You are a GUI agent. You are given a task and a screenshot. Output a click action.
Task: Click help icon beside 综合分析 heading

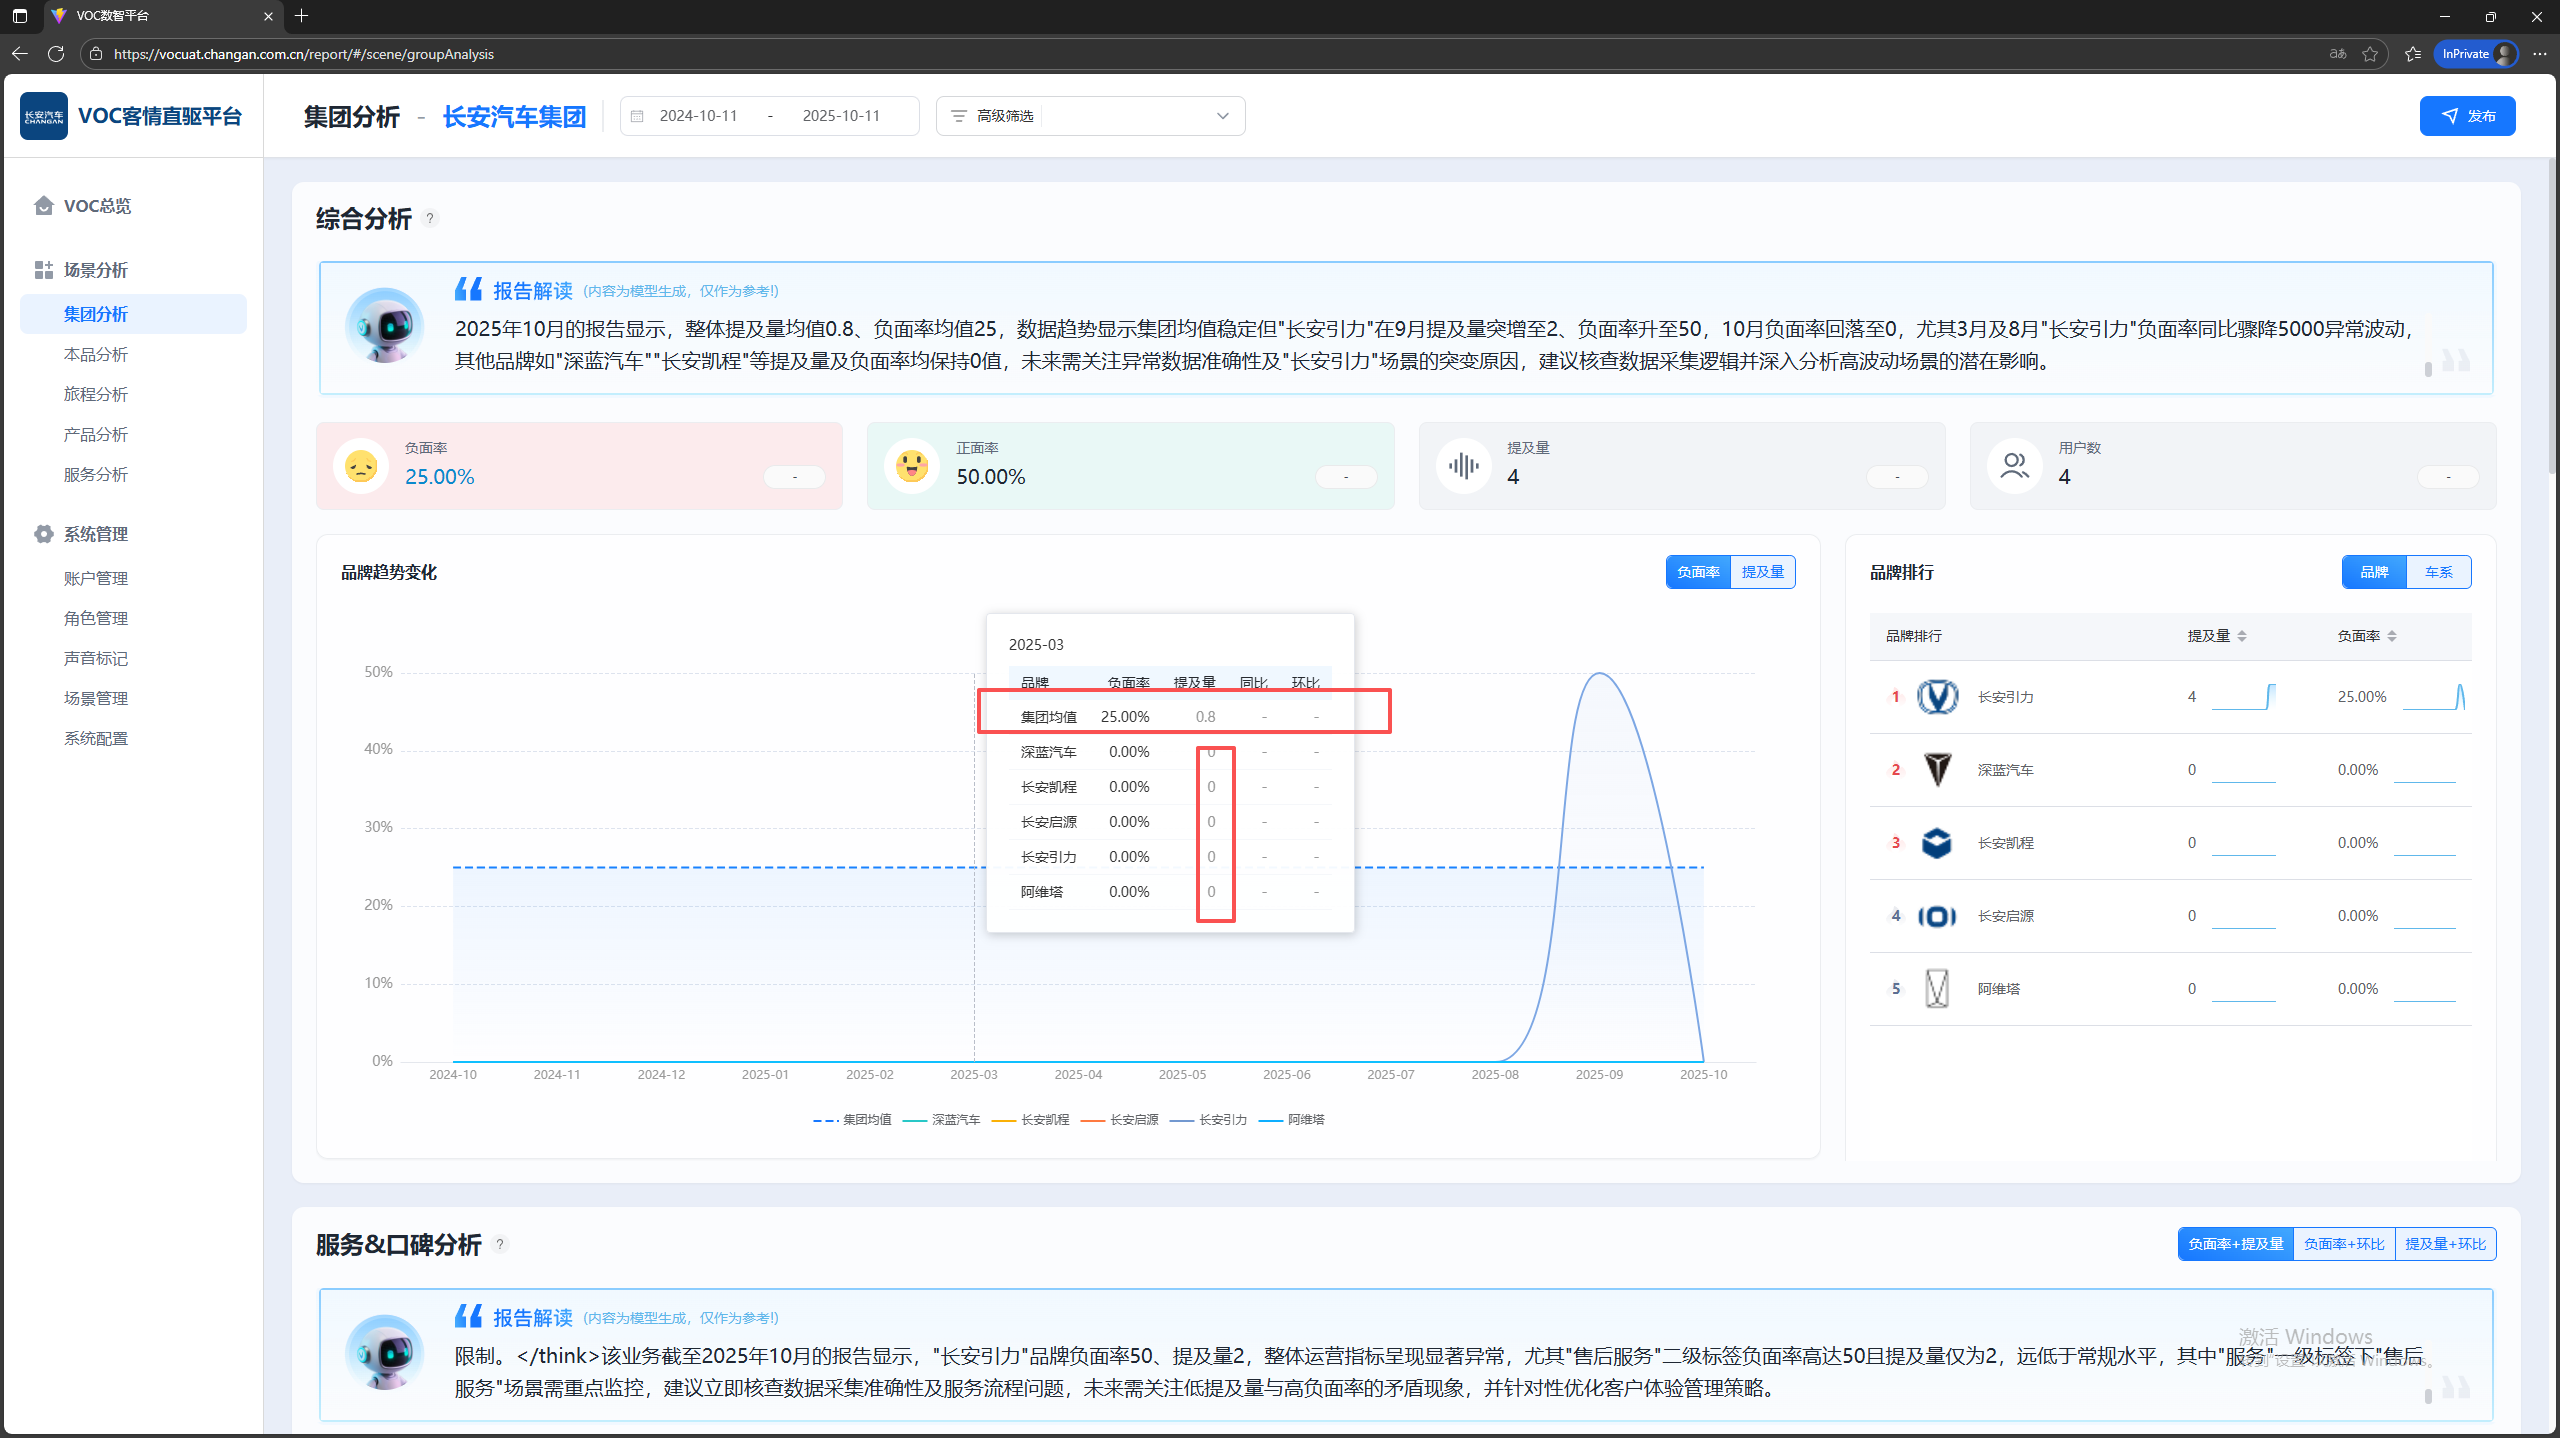430,218
